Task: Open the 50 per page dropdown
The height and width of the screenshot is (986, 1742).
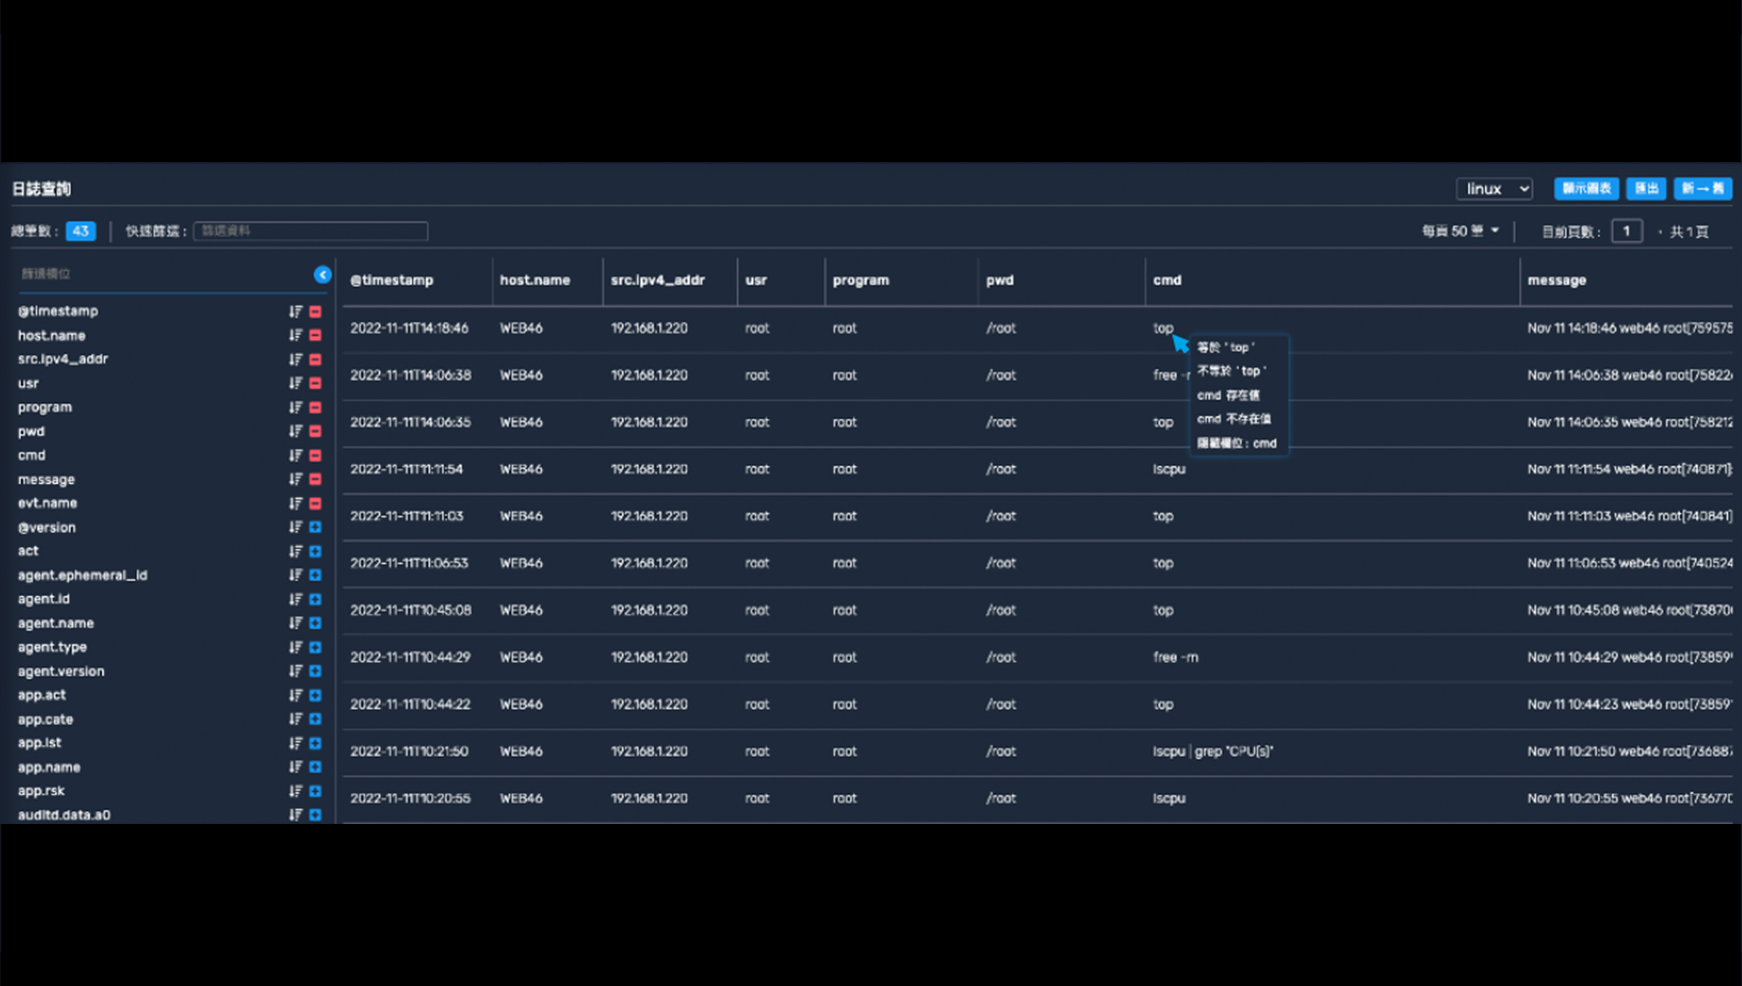Action: tap(1460, 231)
